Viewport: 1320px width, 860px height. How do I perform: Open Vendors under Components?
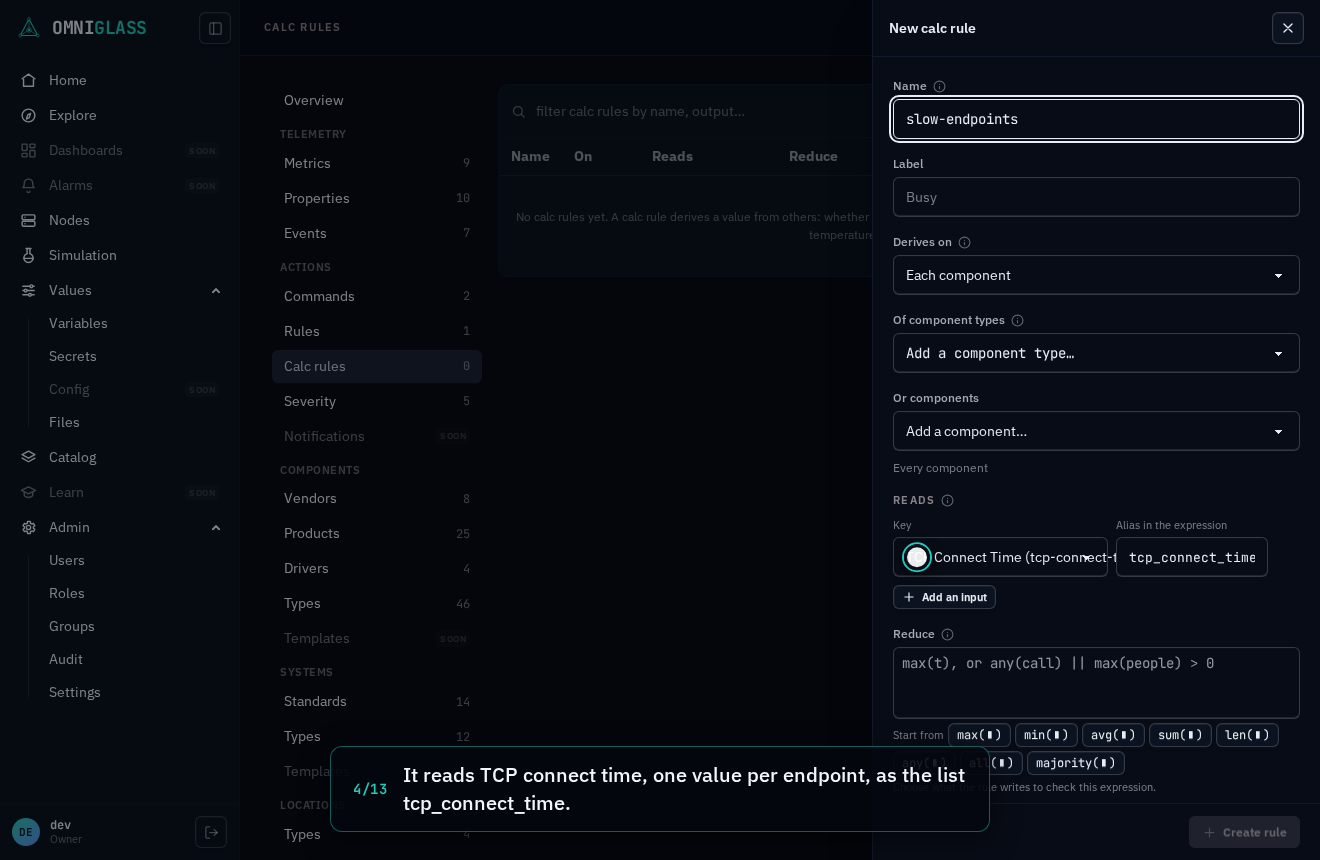tap(376, 498)
